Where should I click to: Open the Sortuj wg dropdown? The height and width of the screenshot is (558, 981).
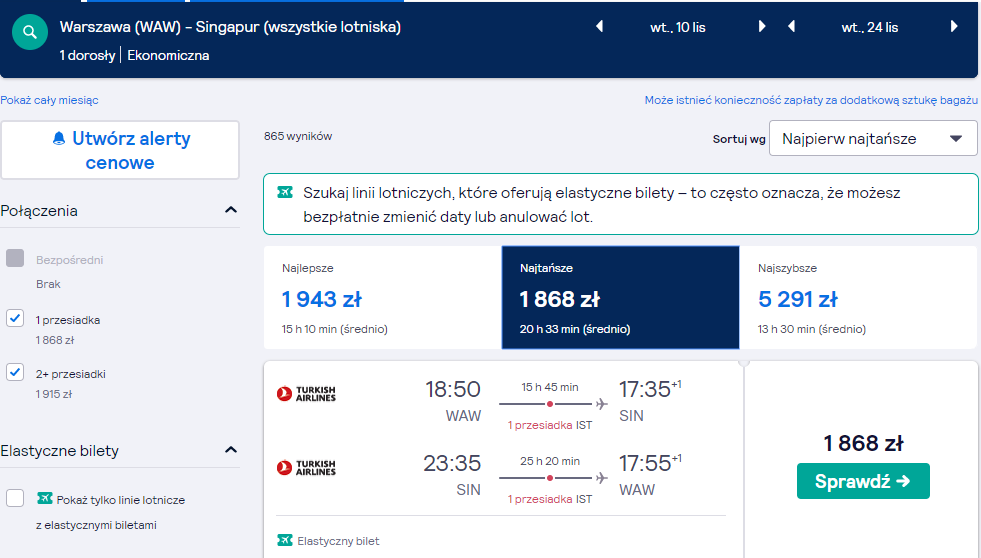click(x=873, y=138)
